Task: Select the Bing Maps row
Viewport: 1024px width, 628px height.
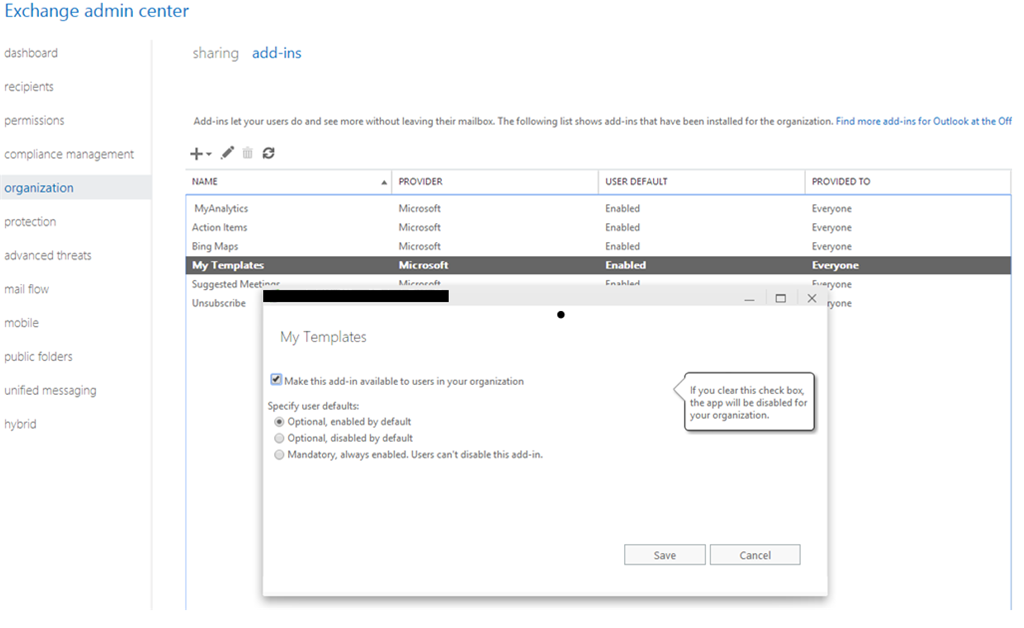Action: click(598, 246)
